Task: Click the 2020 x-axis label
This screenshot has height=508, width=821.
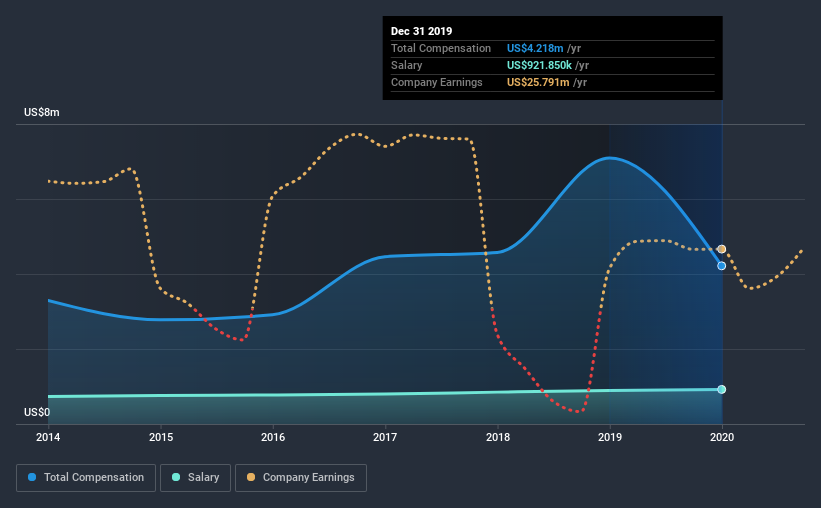Action: point(722,437)
